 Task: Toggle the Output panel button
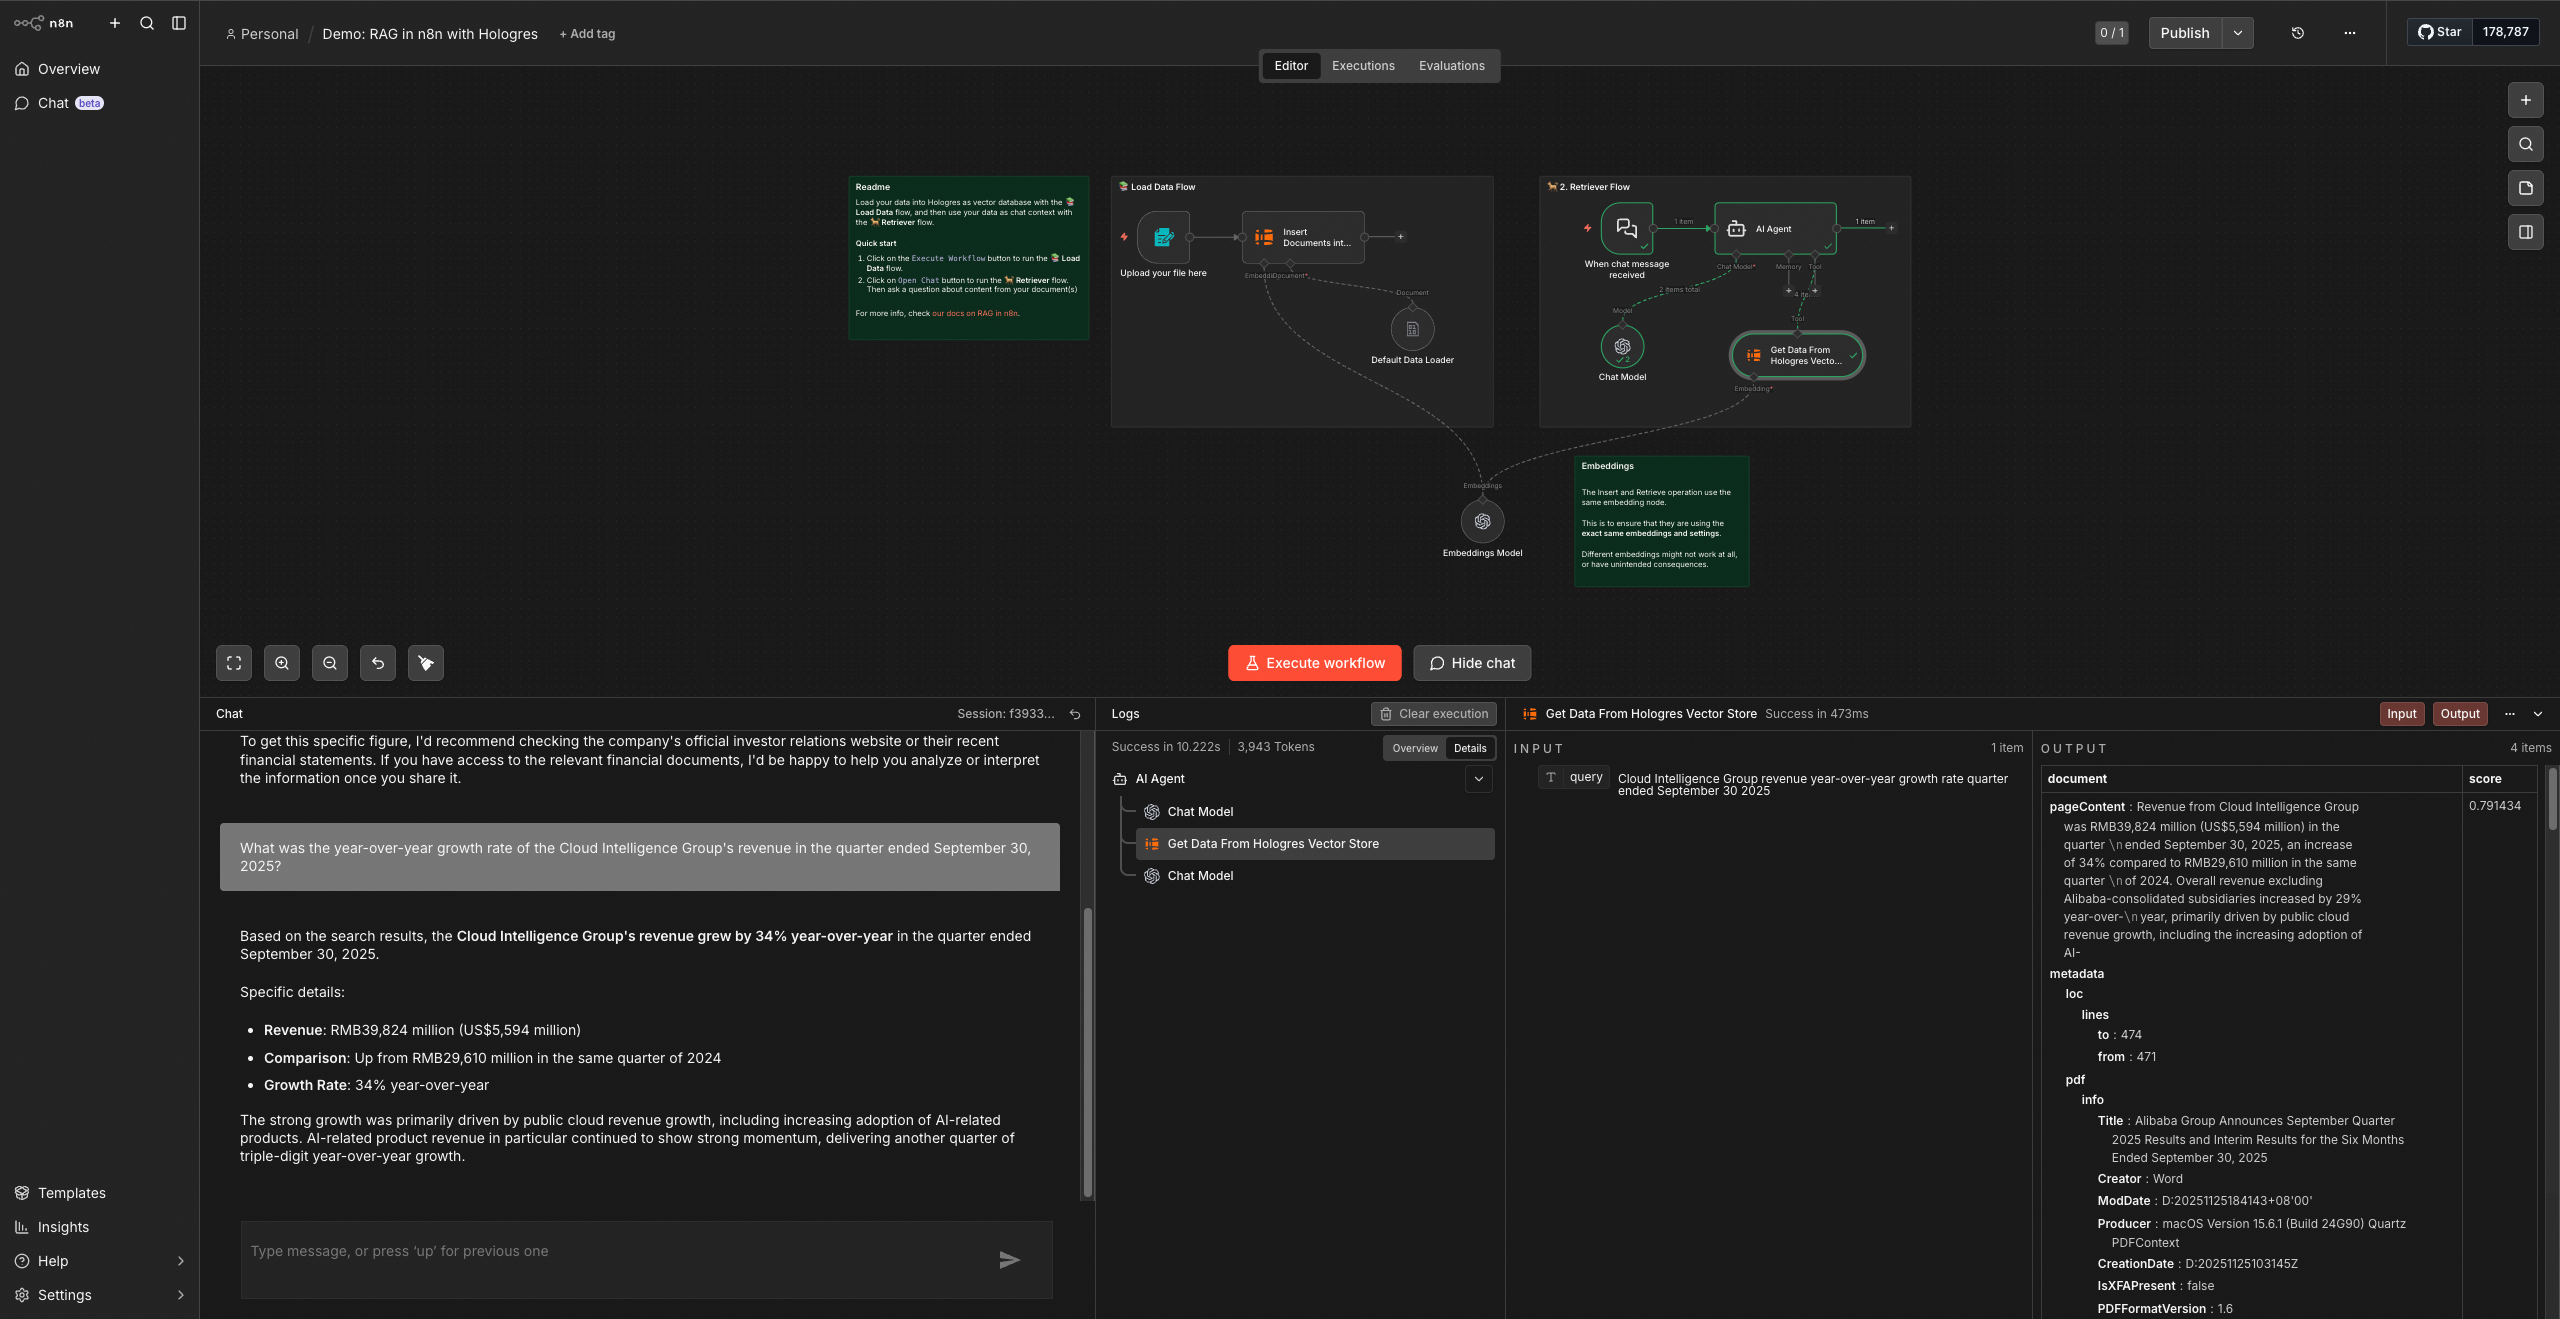coord(2459,714)
